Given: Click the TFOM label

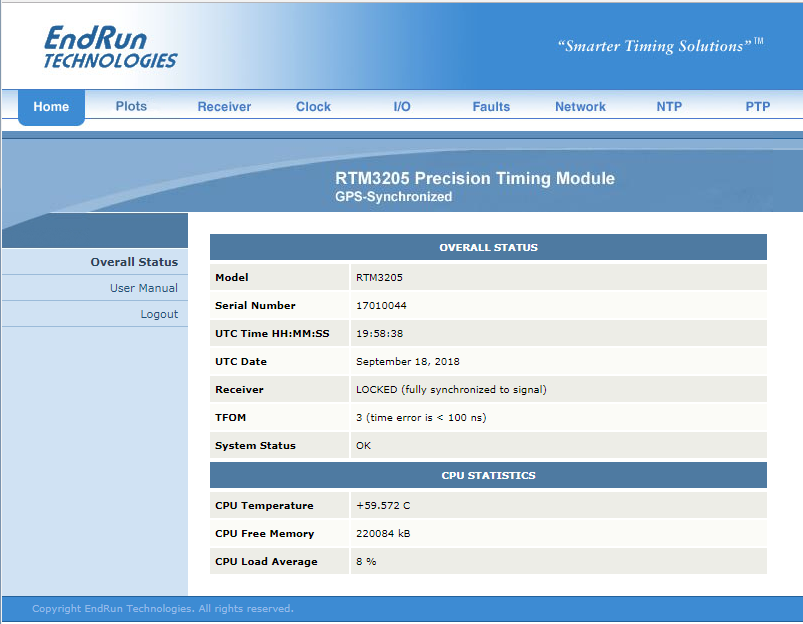Looking at the screenshot, I should (230, 418).
